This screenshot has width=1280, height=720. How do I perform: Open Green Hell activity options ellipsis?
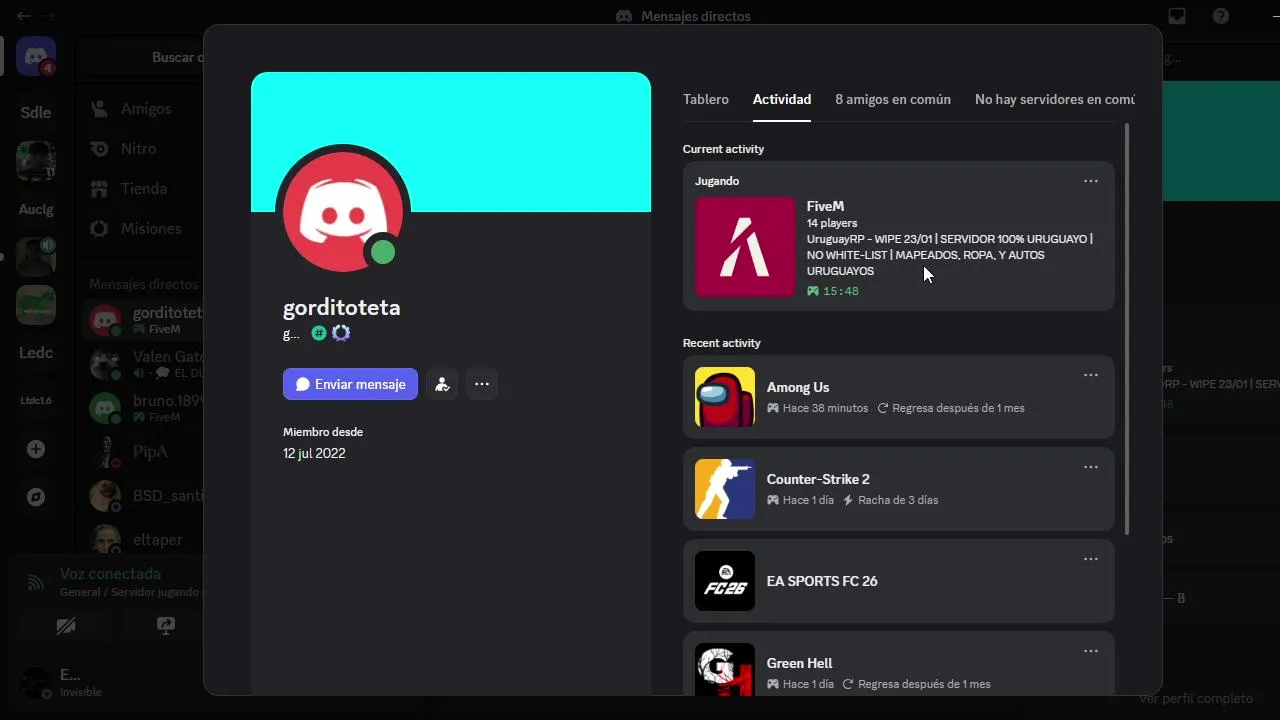[x=1091, y=651]
